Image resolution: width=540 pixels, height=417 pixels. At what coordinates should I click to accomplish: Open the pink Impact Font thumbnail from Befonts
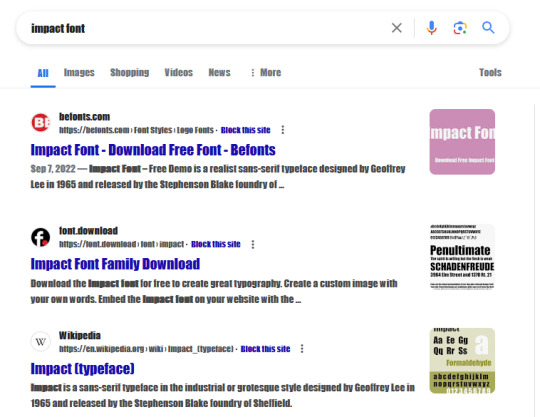click(x=462, y=142)
